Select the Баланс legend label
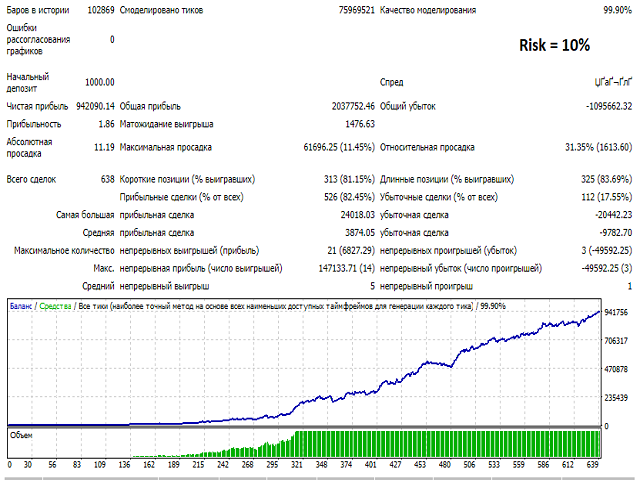 point(20,305)
